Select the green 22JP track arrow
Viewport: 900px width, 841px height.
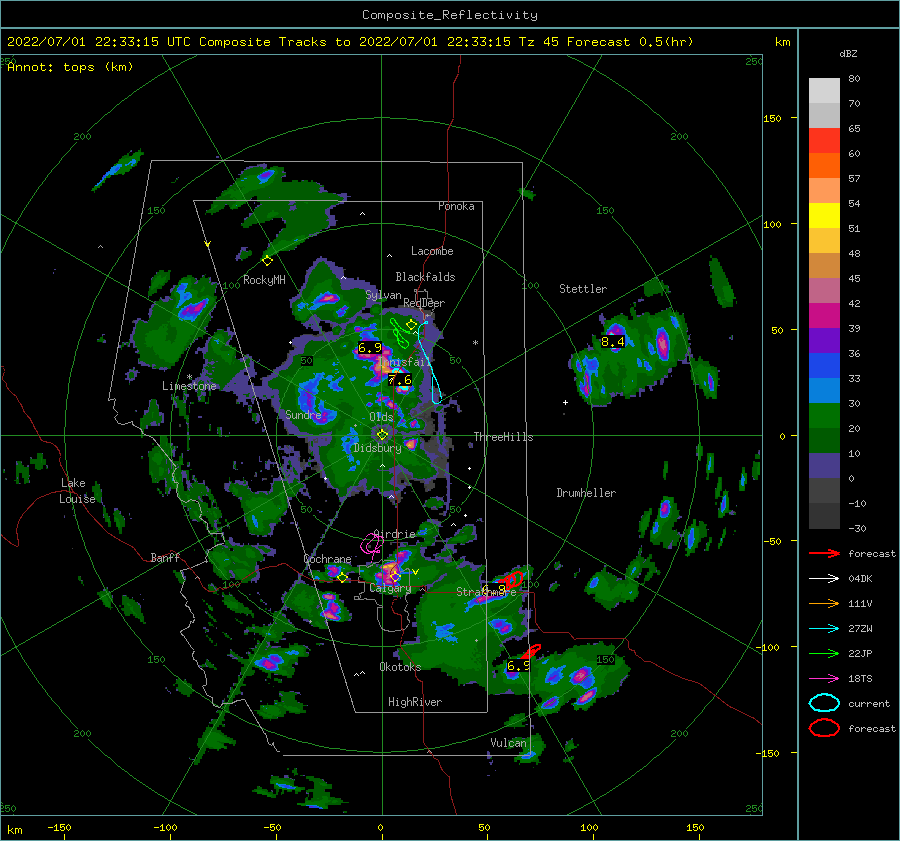coord(824,653)
